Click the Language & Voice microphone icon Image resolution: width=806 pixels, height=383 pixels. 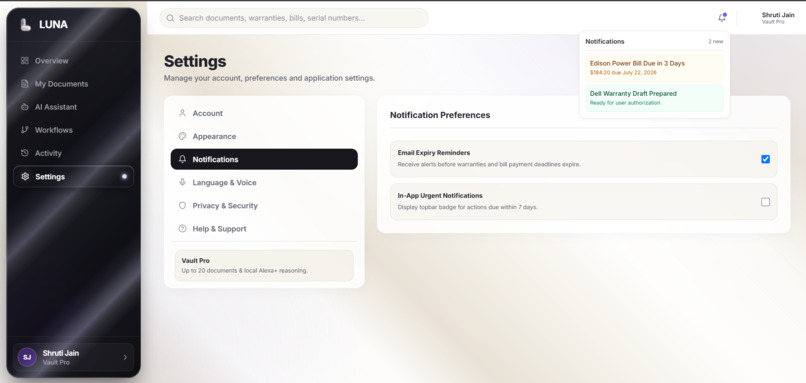point(182,183)
